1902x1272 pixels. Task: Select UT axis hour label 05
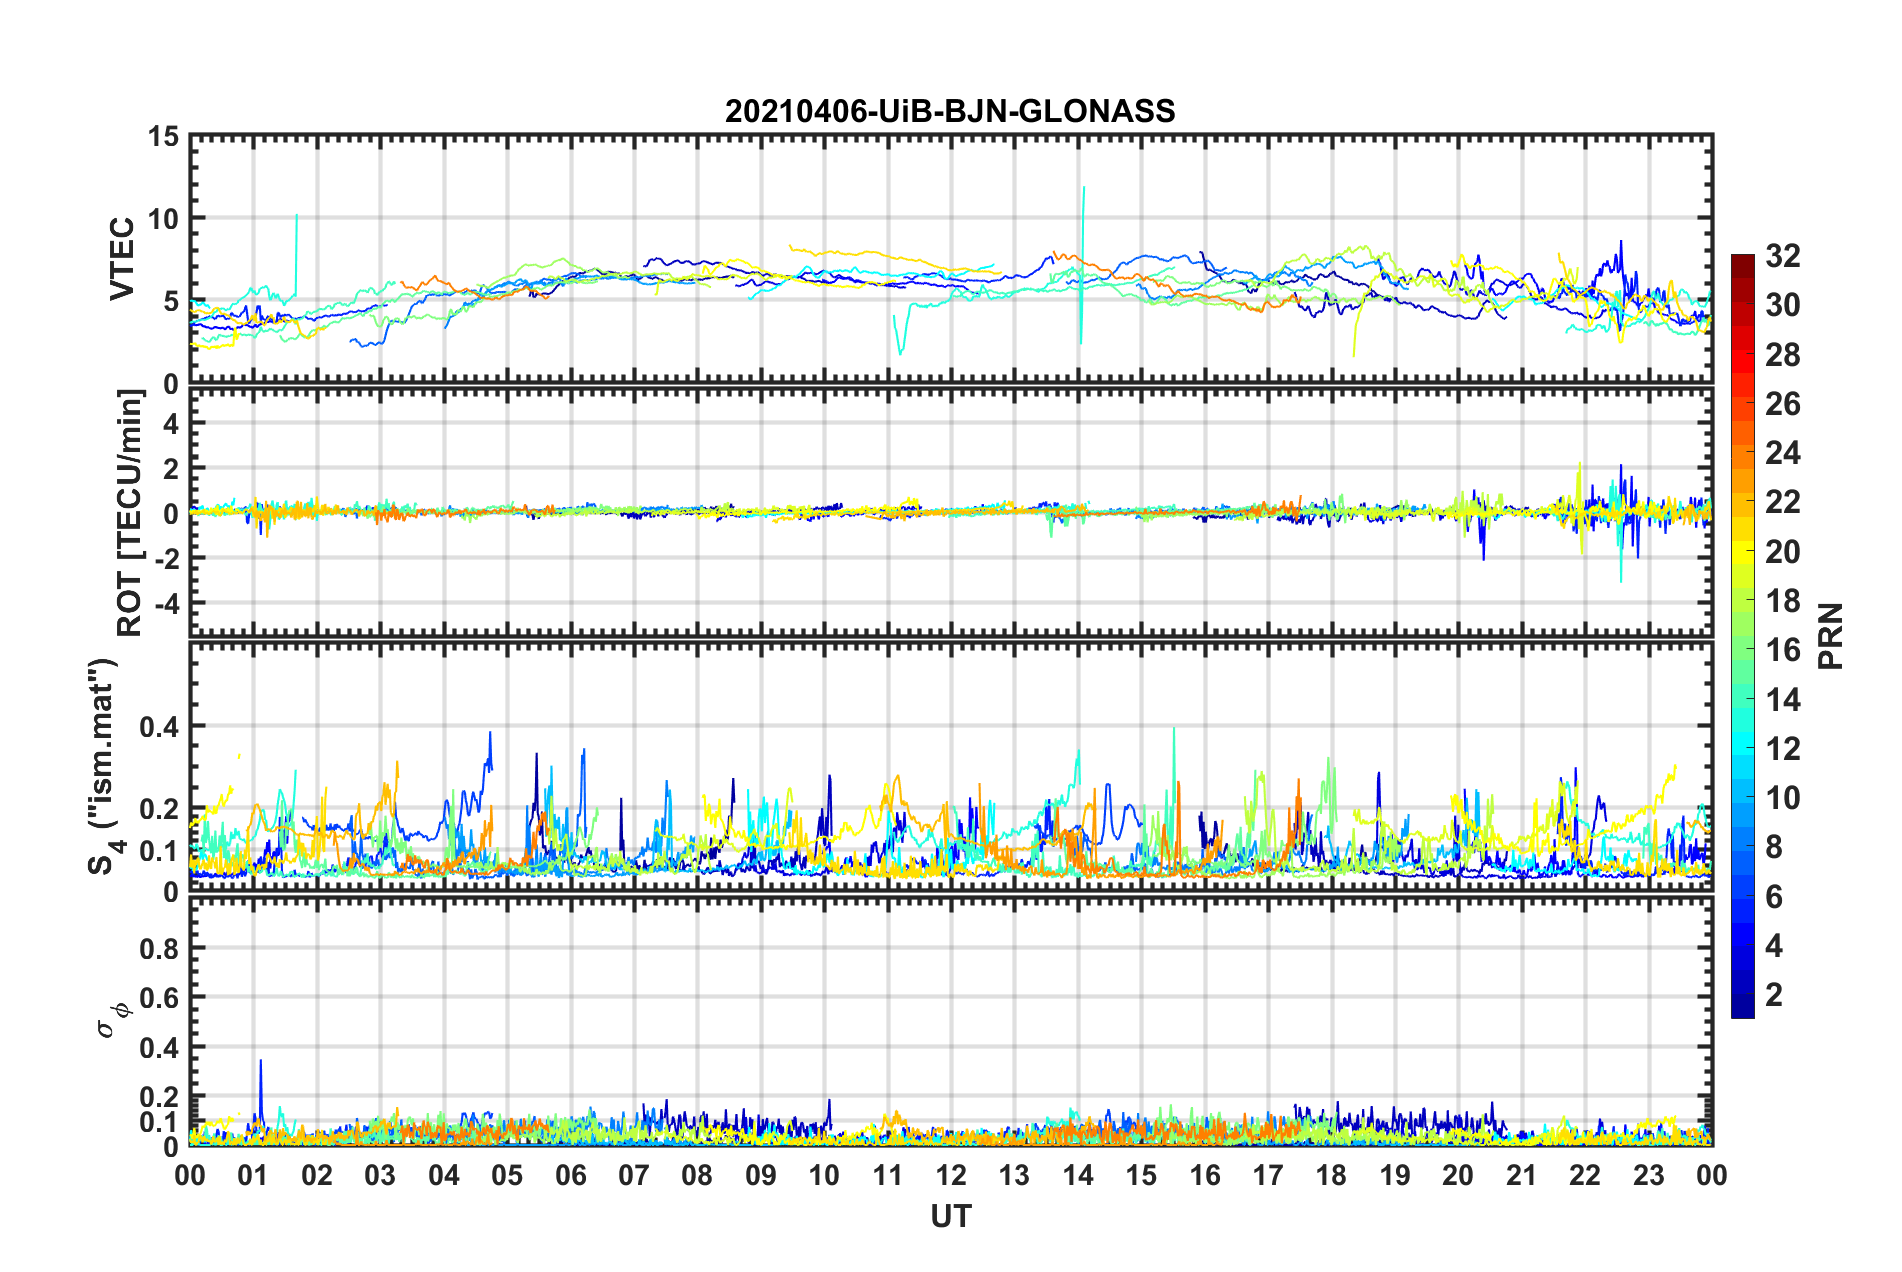(x=507, y=1175)
